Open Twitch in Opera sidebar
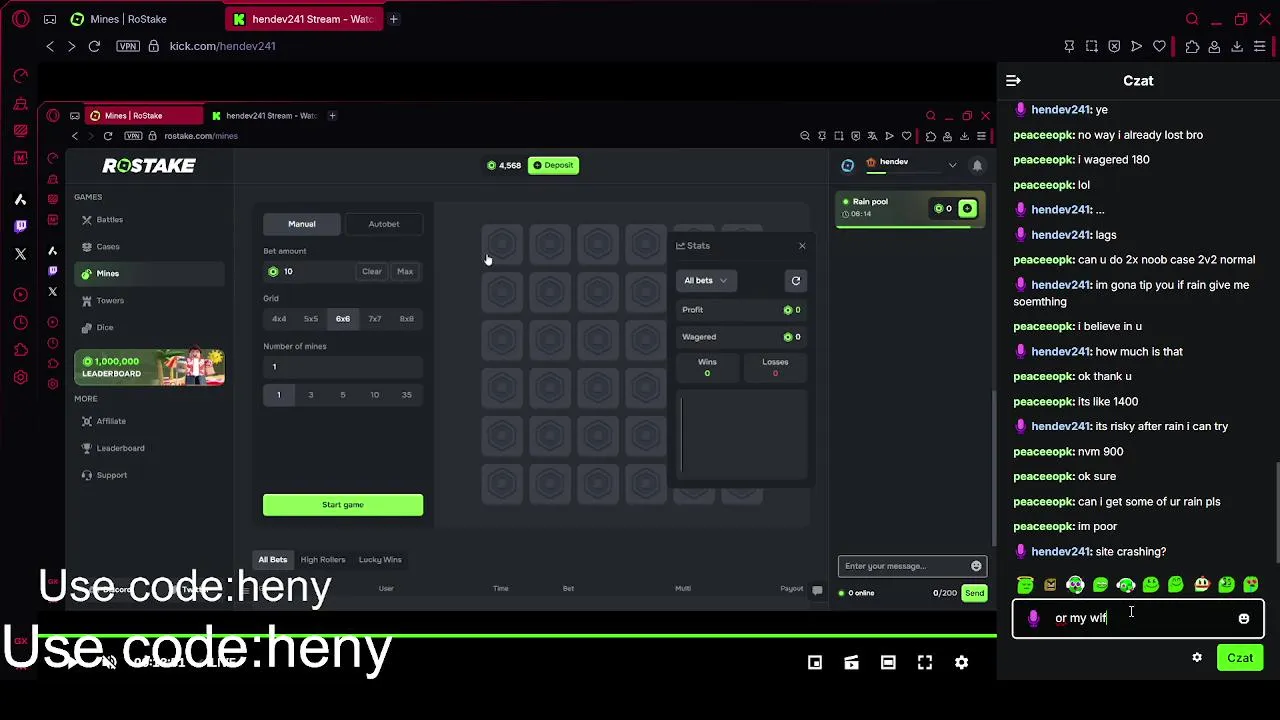Image resolution: width=1280 pixels, height=720 pixels. 21,227
